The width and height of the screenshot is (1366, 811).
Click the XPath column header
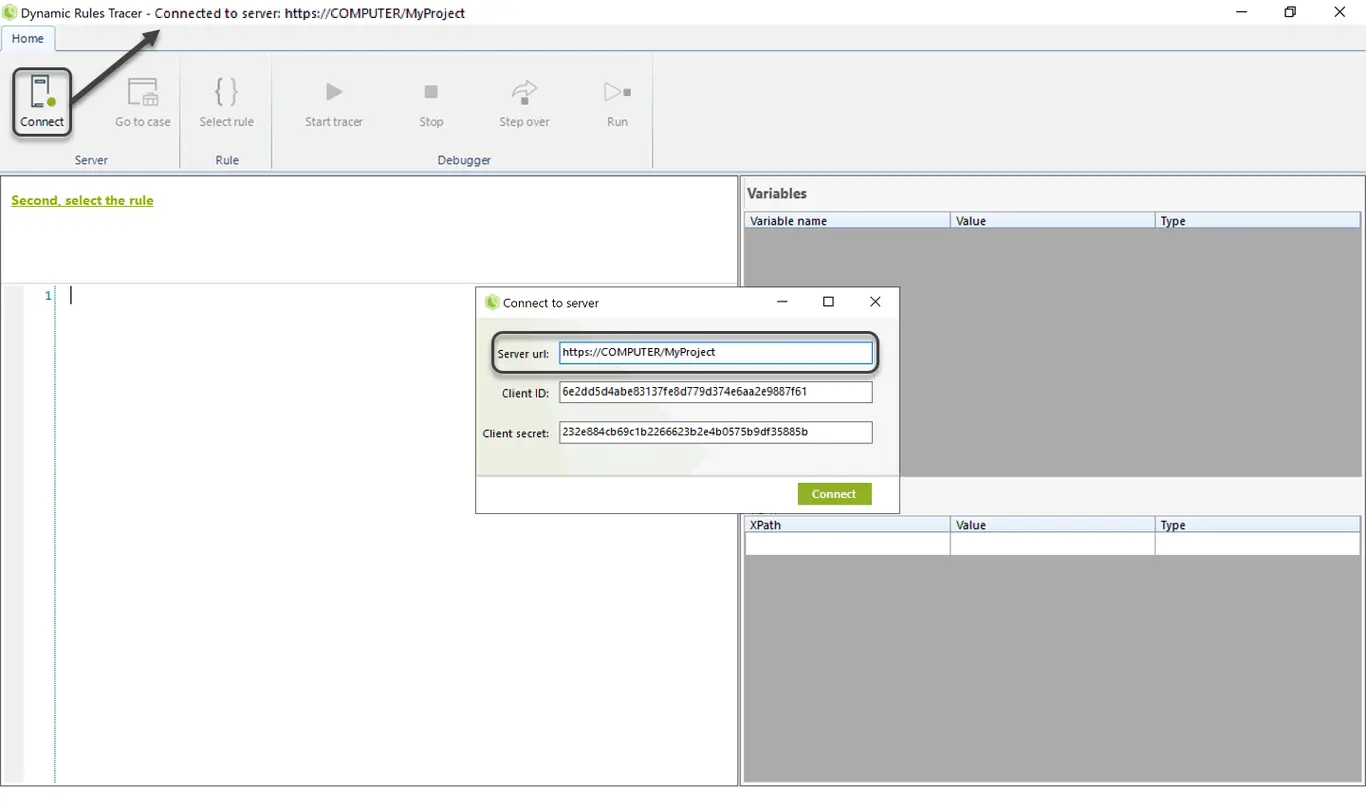(x=847, y=524)
